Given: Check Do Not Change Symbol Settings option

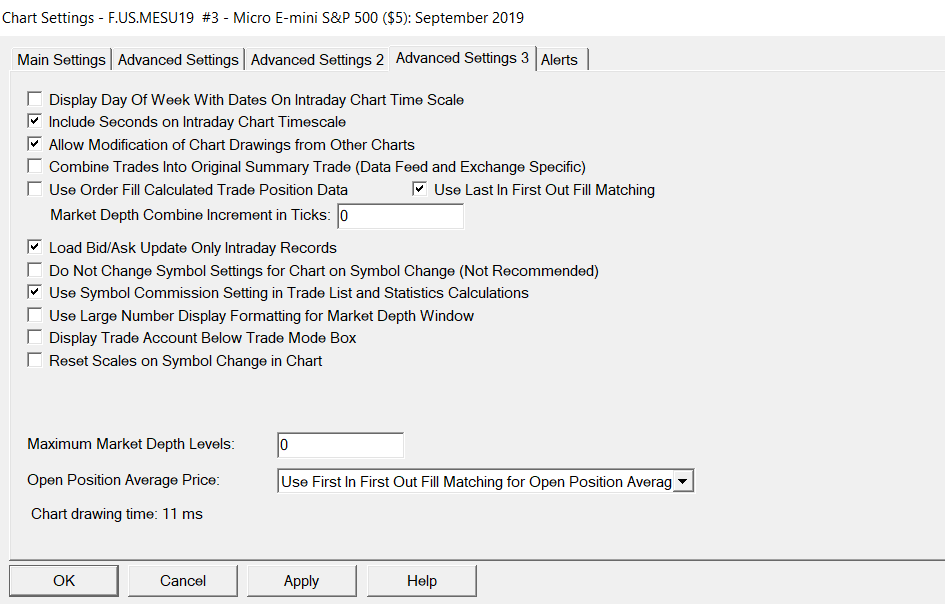Looking at the screenshot, I should [35, 270].
